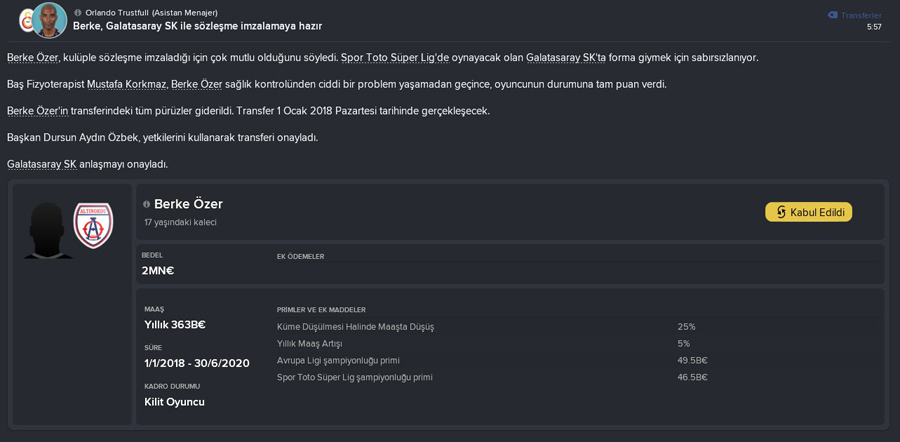Viewport: 900px width, 442px height.
Task: Open Galatasaray SK link in last line
Action: tap(42, 164)
